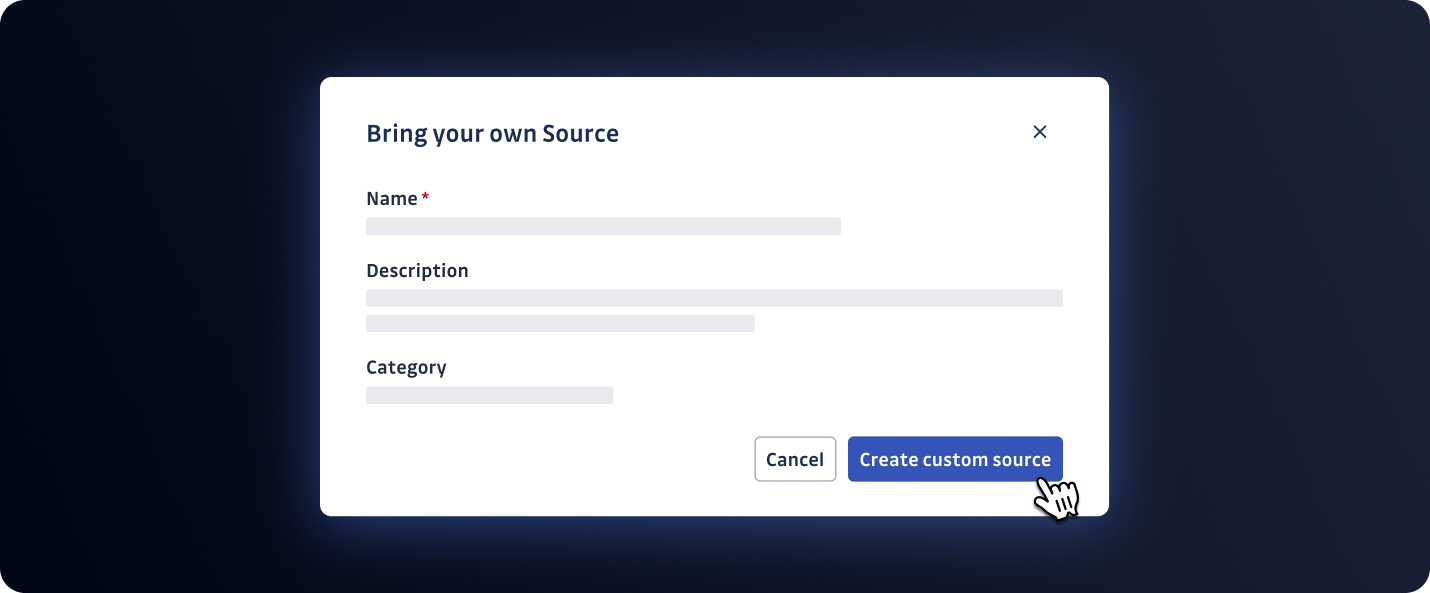
Task: Click the second line of Description field
Action: tap(560, 323)
